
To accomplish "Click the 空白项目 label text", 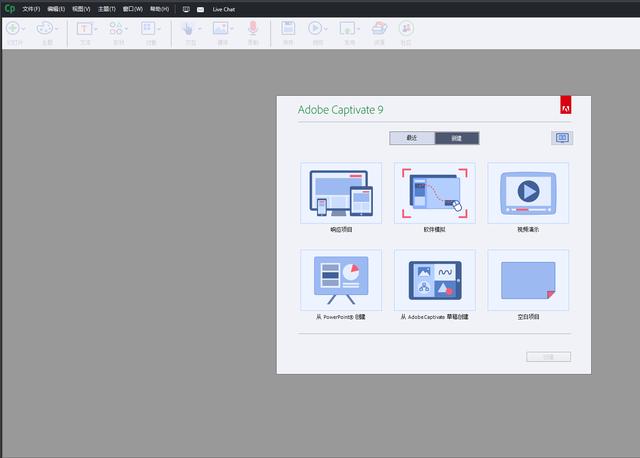I will 529,317.
